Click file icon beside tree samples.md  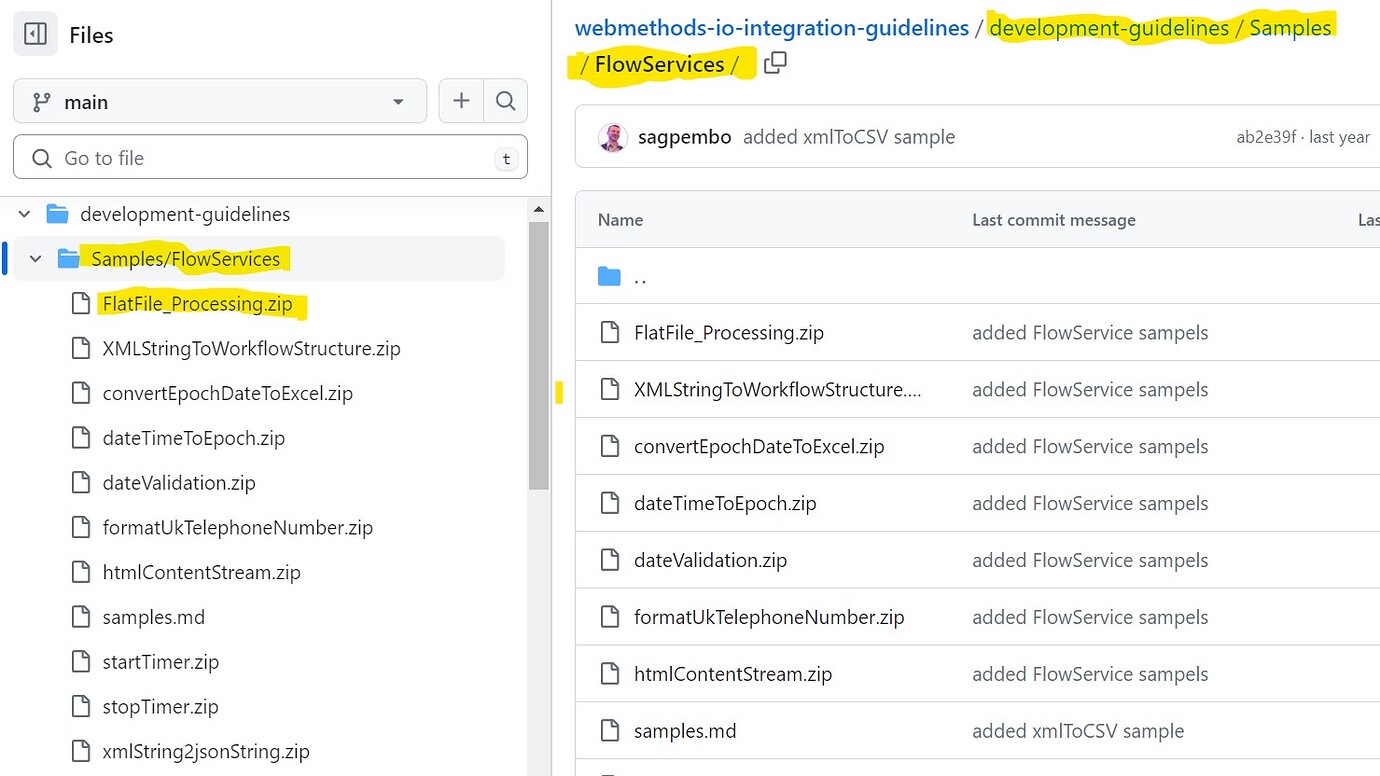pos(81,617)
